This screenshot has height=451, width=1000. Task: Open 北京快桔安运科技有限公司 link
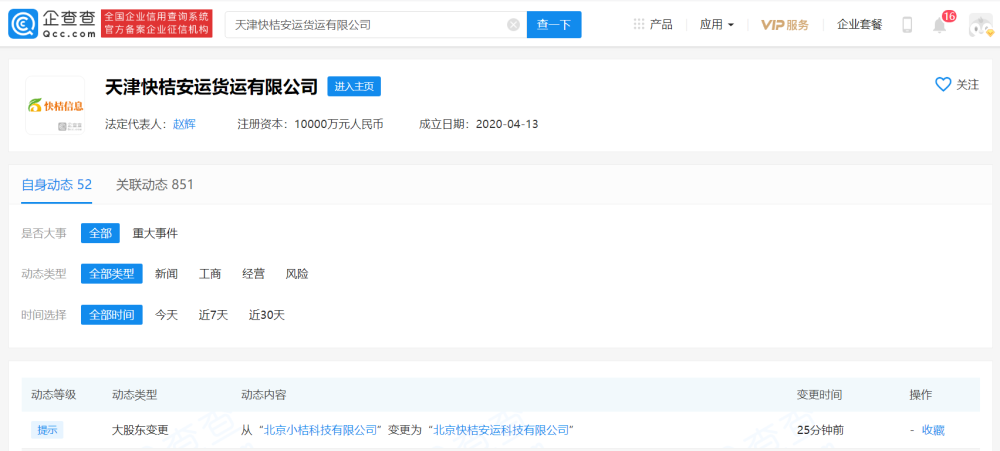pos(501,431)
